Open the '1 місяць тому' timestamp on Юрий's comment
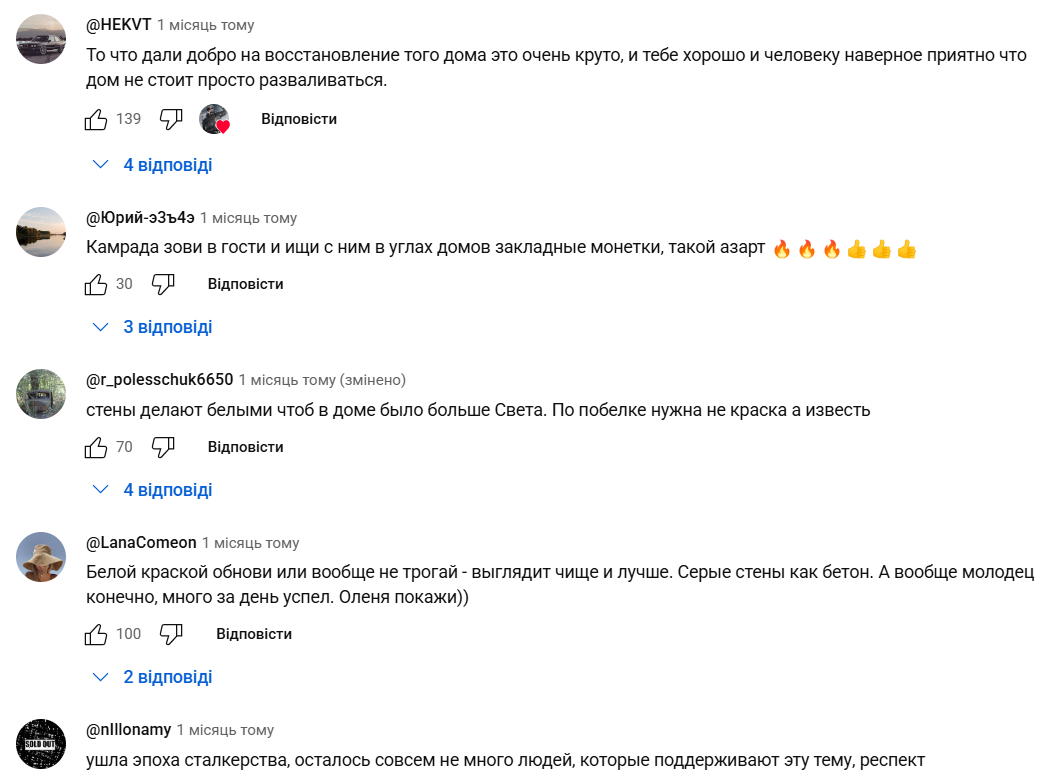The height and width of the screenshot is (778, 1047). [248, 218]
